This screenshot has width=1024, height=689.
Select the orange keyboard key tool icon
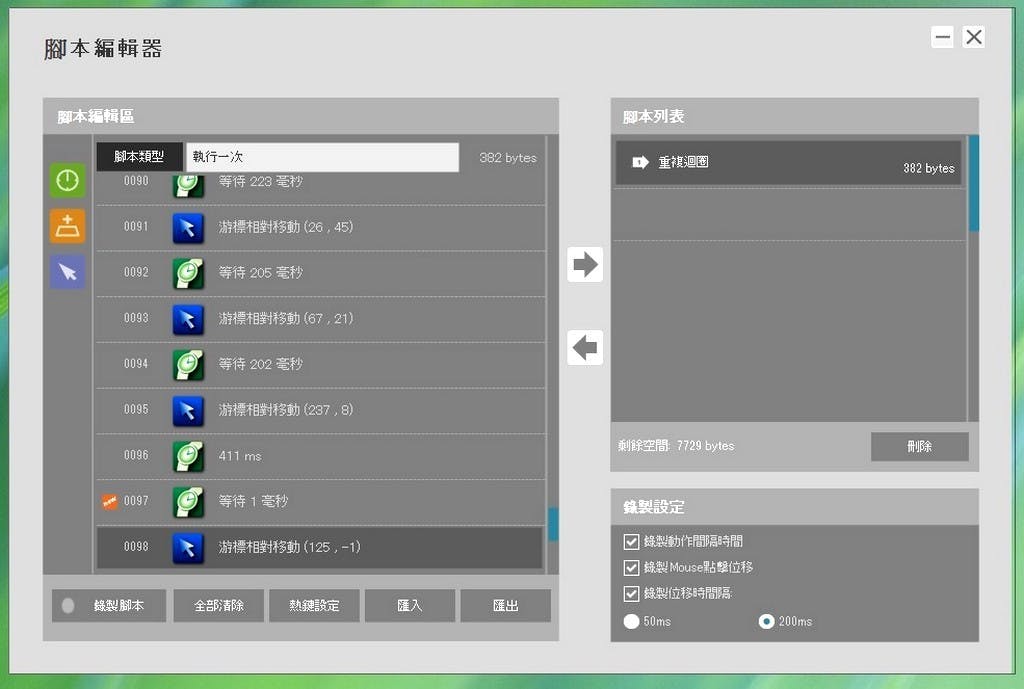[x=67, y=226]
